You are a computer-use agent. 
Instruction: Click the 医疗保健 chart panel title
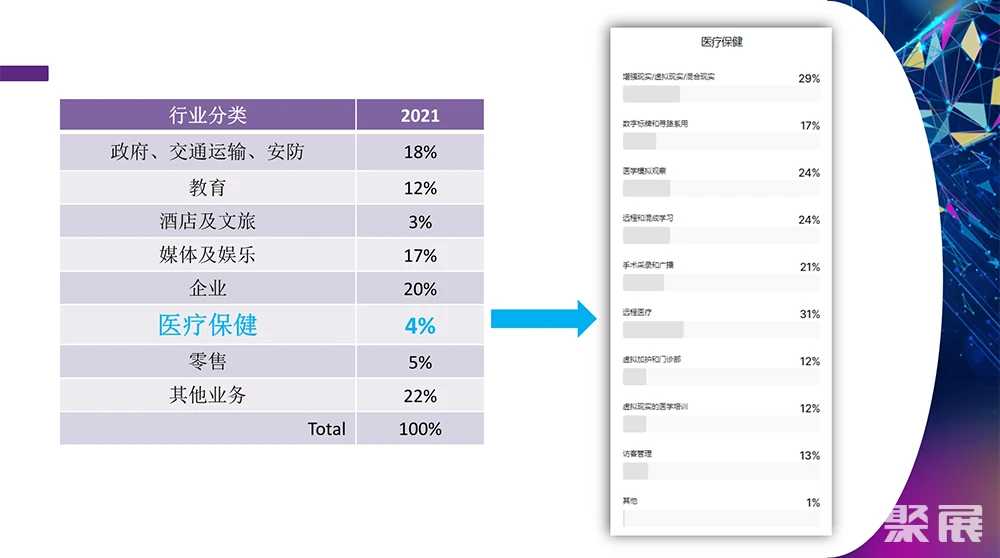(x=721, y=42)
